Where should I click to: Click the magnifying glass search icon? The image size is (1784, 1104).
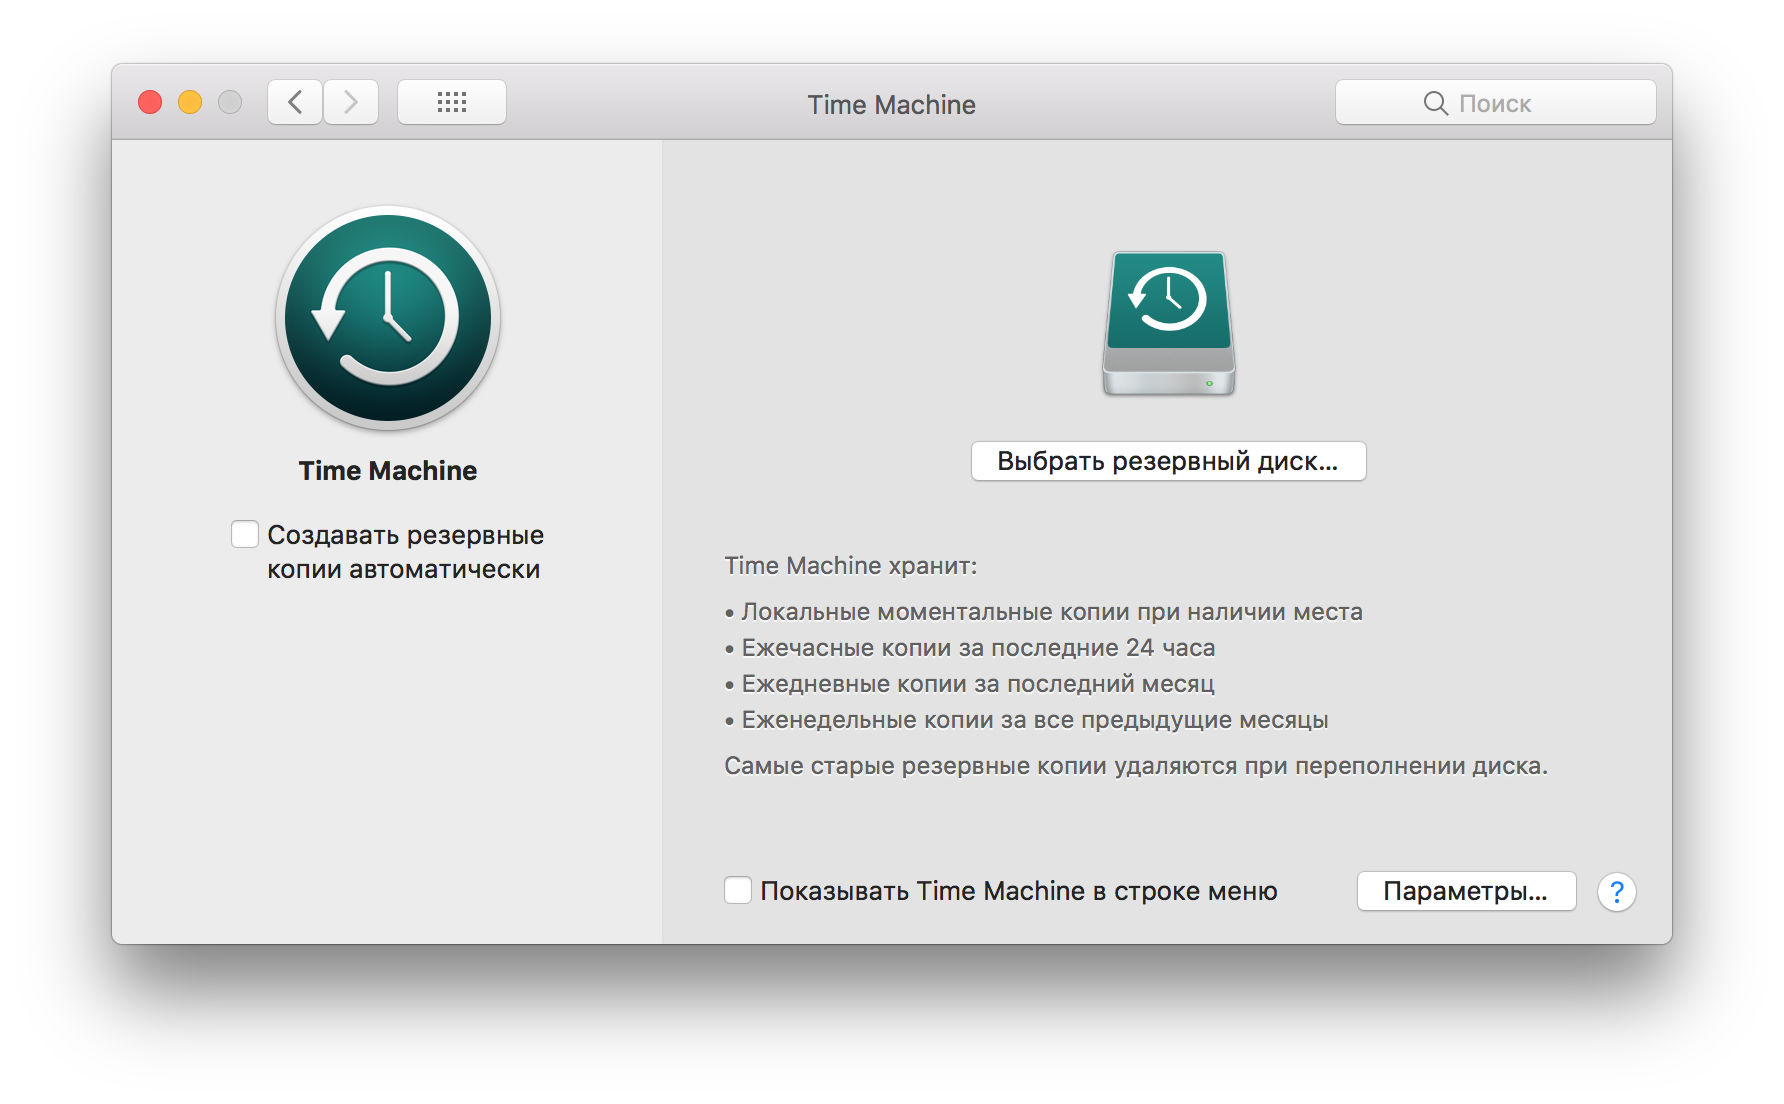point(1435,103)
